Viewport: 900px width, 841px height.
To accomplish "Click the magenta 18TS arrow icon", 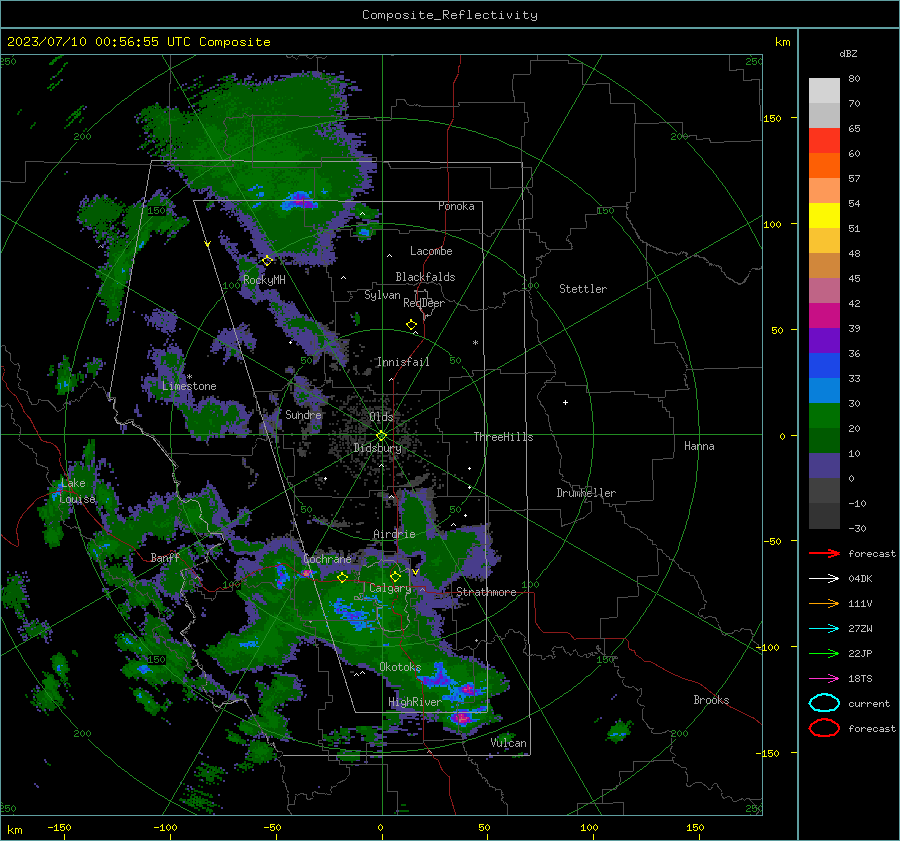I will (x=824, y=679).
